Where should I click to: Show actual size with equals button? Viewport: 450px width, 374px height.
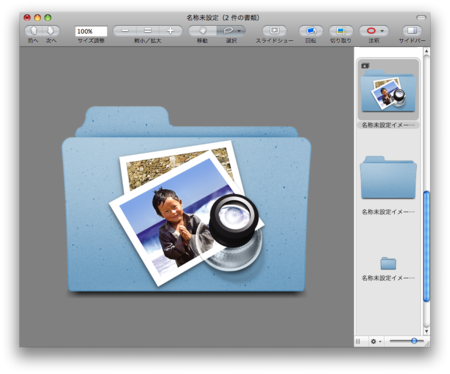coord(148,31)
